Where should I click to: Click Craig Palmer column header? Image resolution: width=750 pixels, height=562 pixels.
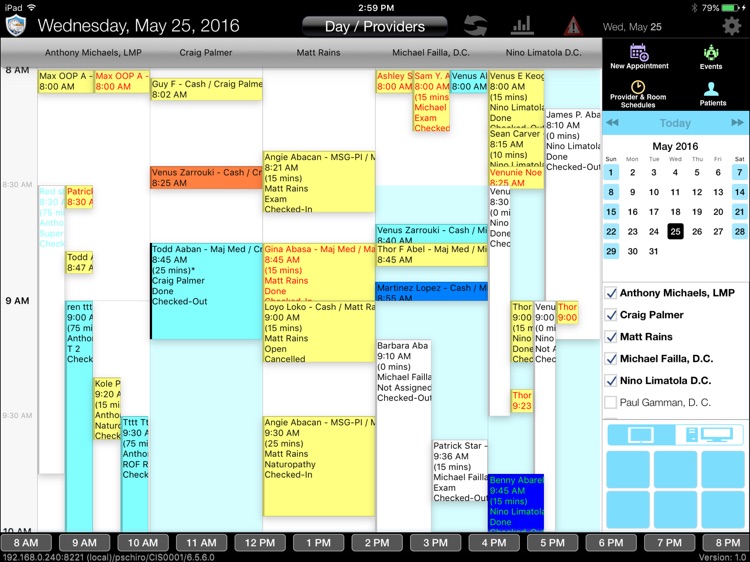tap(206, 53)
